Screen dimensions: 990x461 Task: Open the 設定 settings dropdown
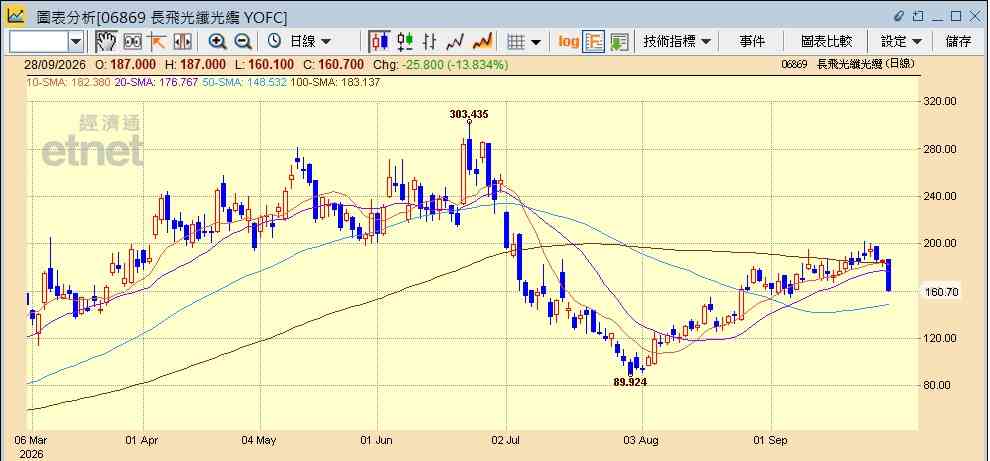click(x=901, y=42)
